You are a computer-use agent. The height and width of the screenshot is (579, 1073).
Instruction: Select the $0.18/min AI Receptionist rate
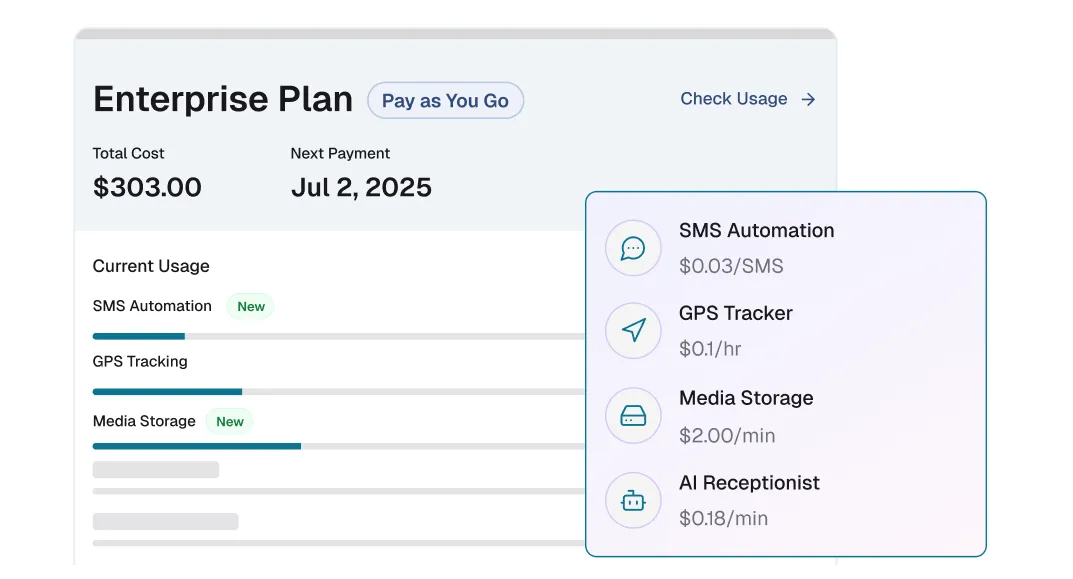[x=723, y=519]
